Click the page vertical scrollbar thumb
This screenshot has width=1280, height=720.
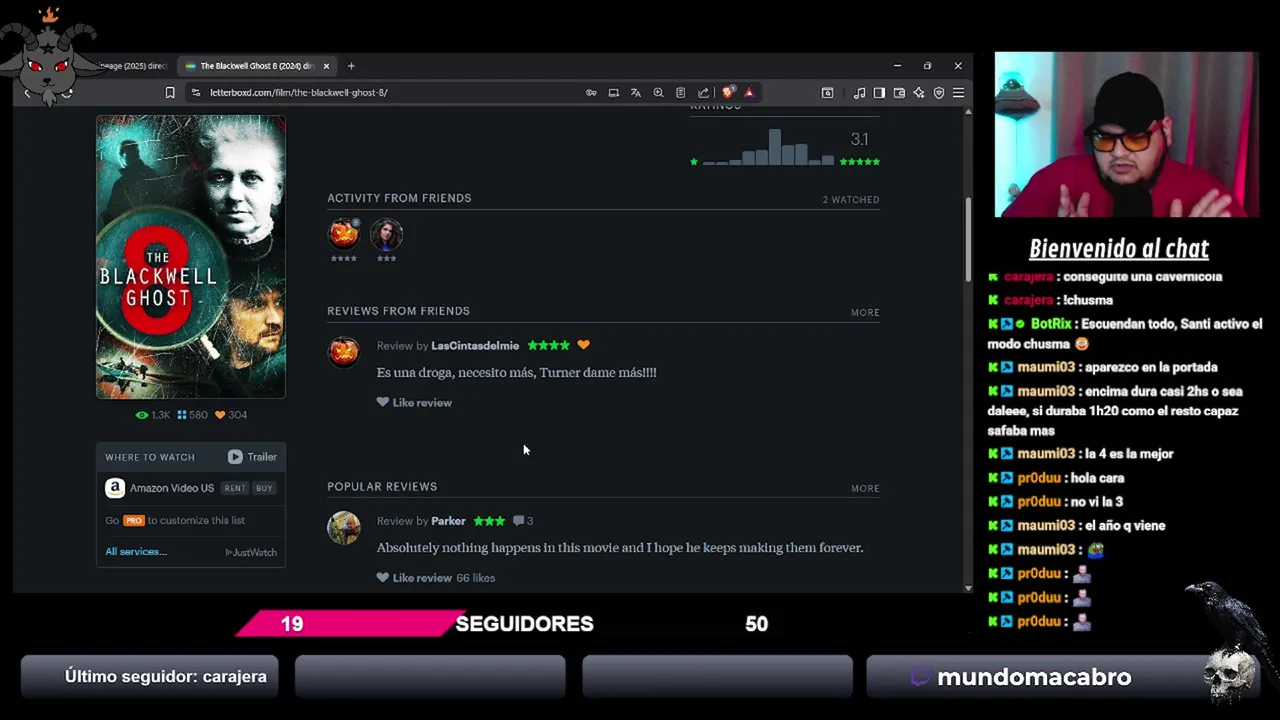(967, 240)
